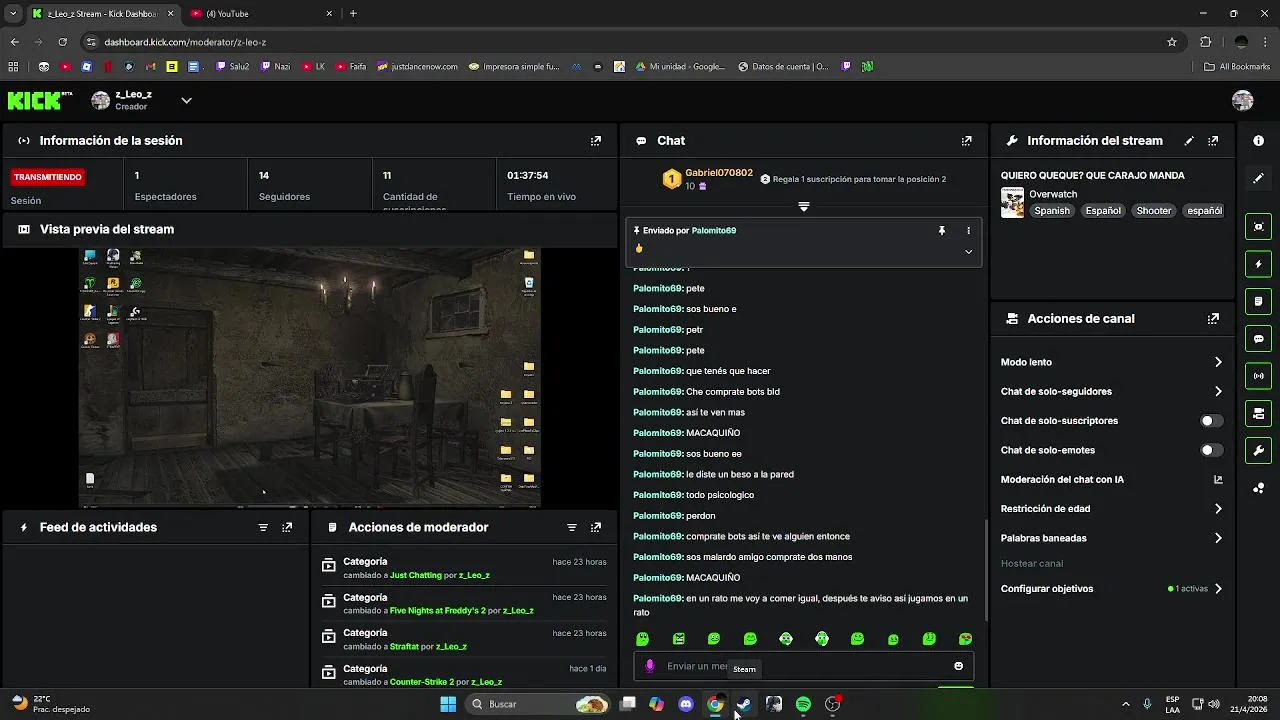
Task: Open Five Nights at Freddy's 2 link
Action: tap(437, 611)
